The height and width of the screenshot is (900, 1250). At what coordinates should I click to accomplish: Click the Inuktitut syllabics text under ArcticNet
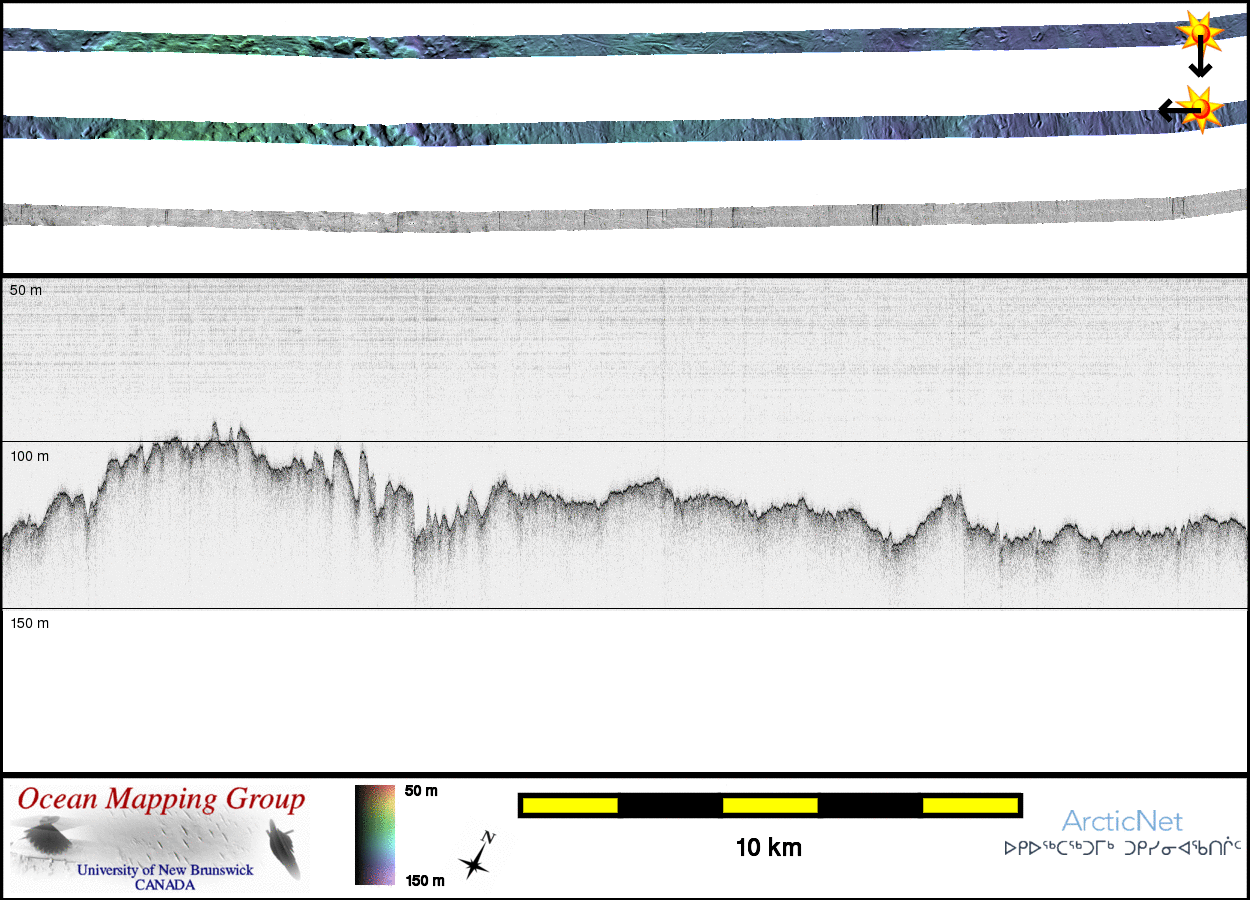pyautogui.click(x=1122, y=849)
